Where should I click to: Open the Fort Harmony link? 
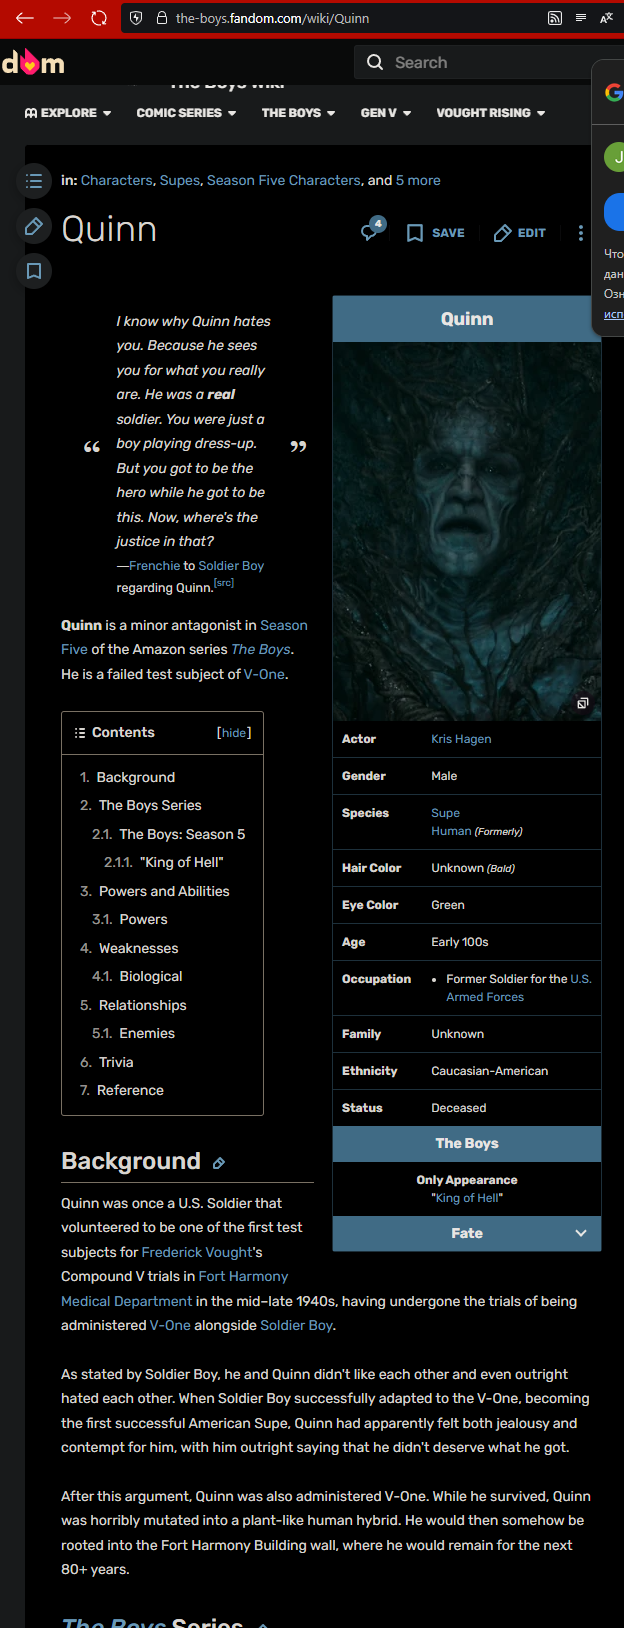click(243, 1276)
